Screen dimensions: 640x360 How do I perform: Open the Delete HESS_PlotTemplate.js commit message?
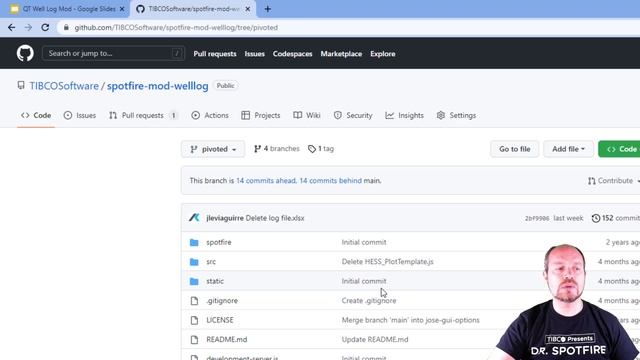click(387, 262)
